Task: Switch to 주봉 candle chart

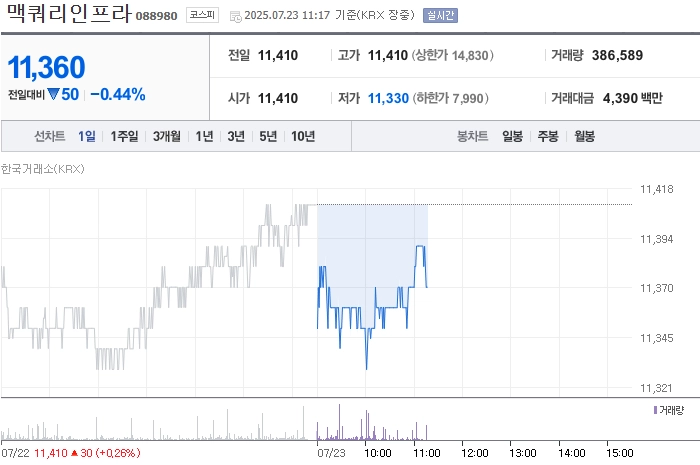Action: click(548, 136)
